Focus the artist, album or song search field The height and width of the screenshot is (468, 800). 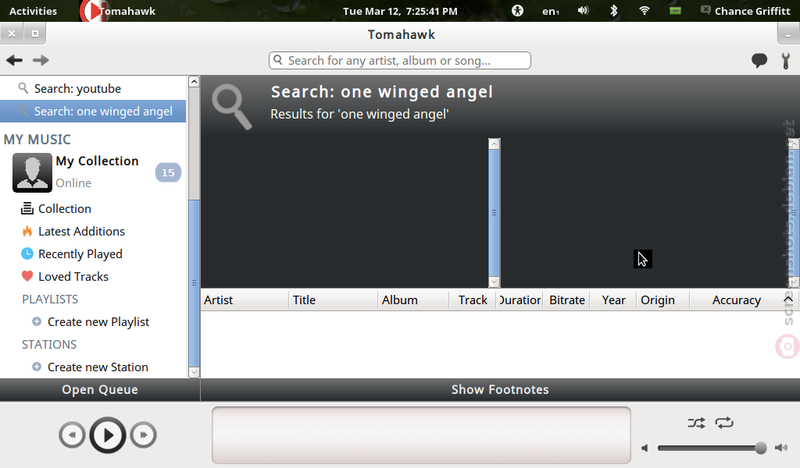pyautogui.click(x=399, y=60)
